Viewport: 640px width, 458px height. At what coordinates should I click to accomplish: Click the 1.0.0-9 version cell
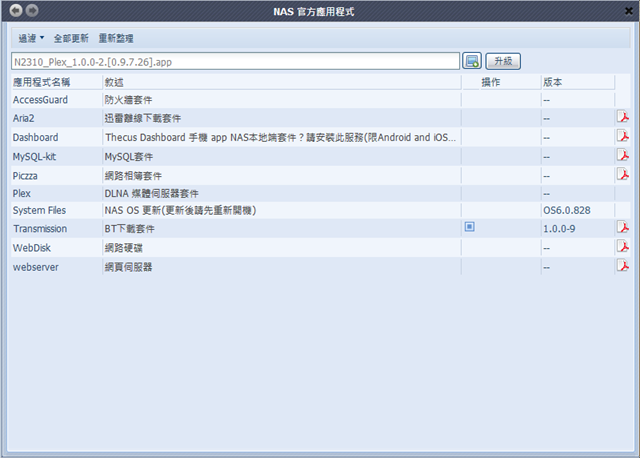559,229
